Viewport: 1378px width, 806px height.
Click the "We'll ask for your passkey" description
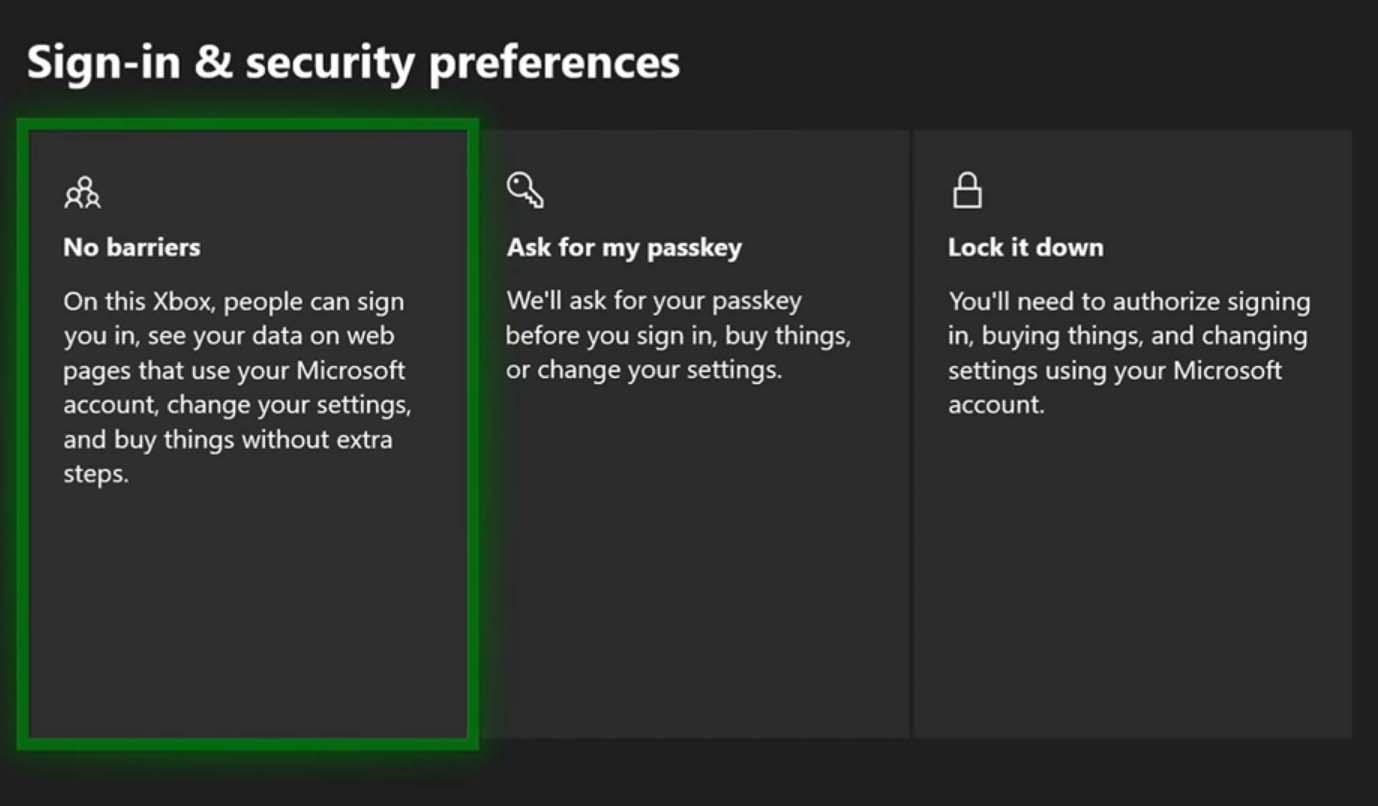click(x=678, y=335)
